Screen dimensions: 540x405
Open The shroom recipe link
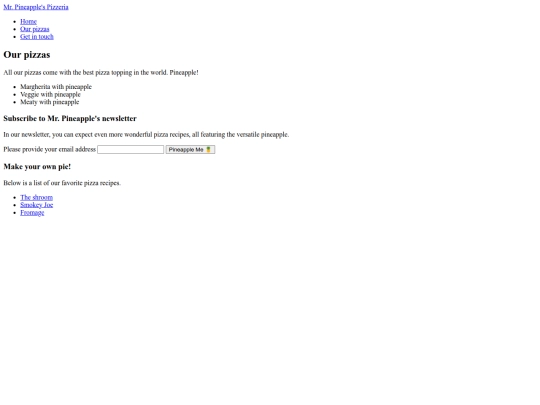[x=37, y=197]
